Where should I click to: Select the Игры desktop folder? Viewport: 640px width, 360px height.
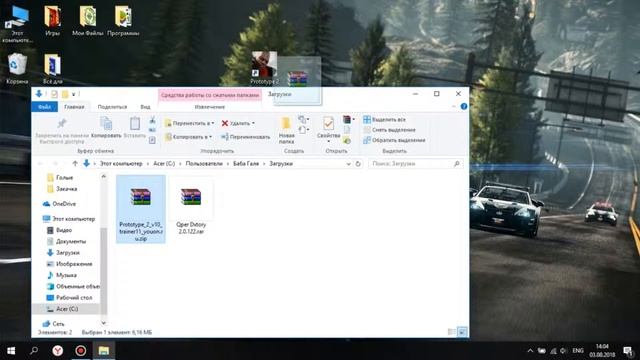pos(52,21)
